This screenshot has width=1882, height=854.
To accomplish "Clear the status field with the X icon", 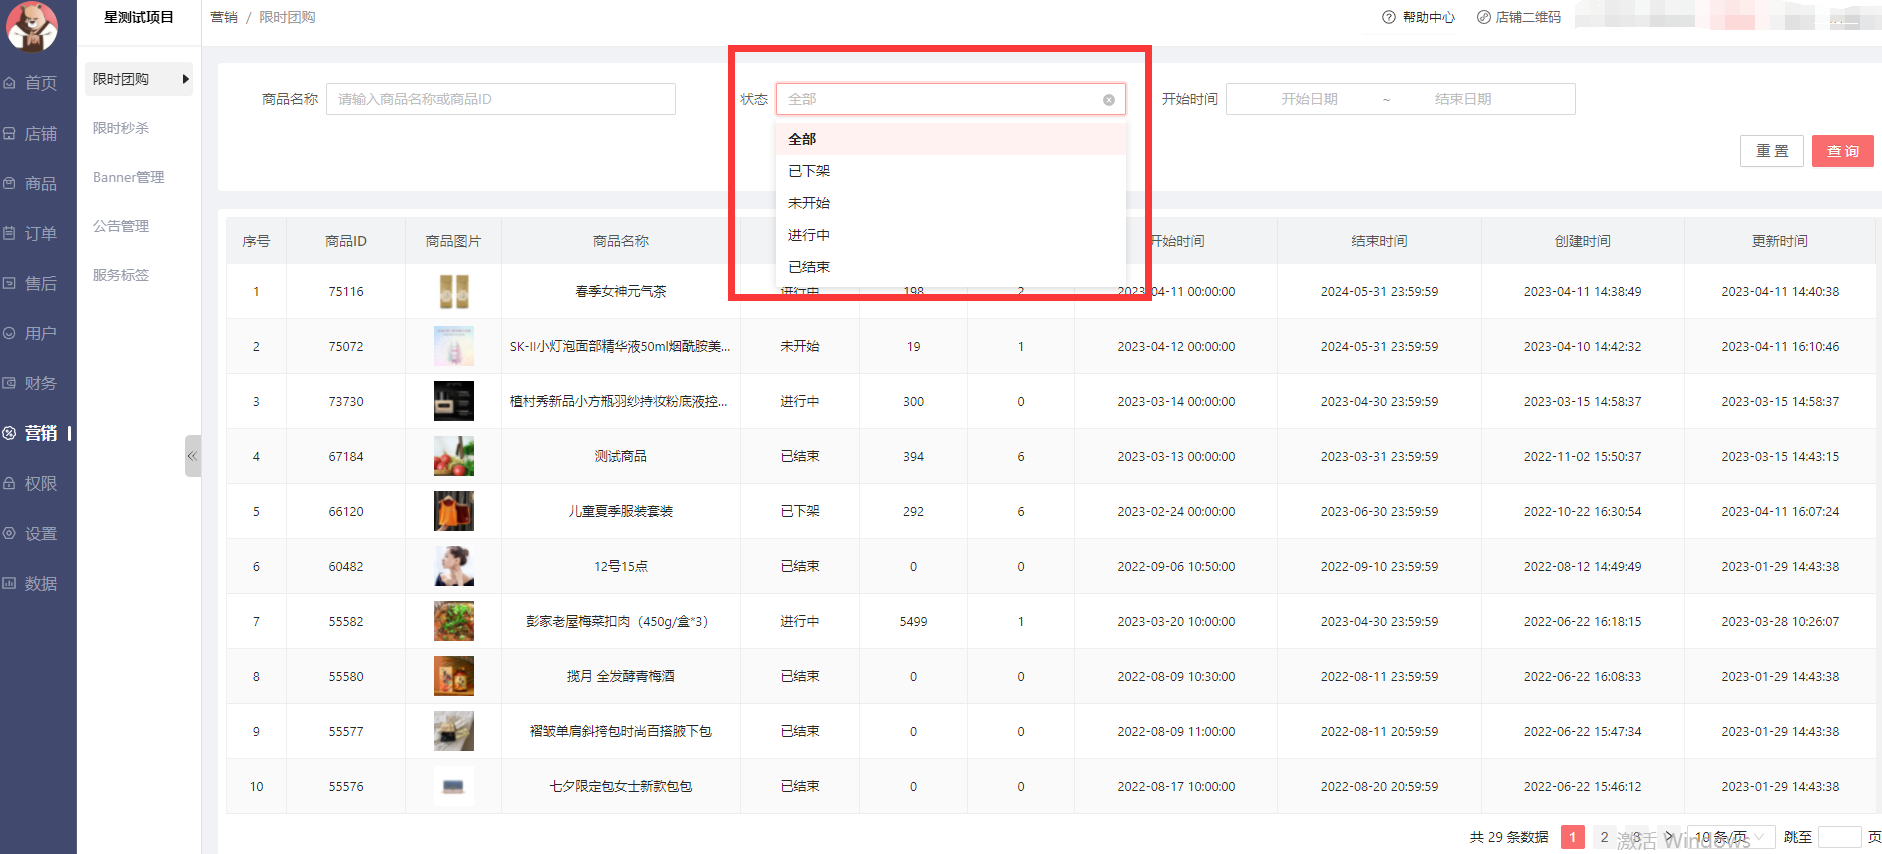I will [x=1109, y=100].
